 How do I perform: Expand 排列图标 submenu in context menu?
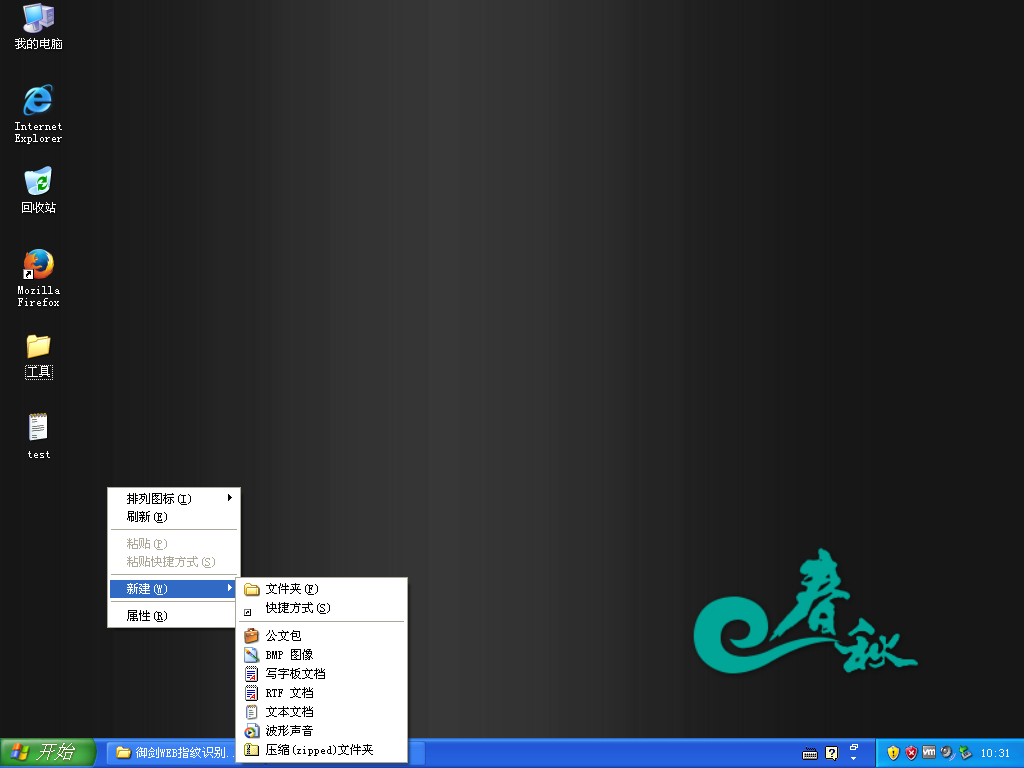pyautogui.click(x=174, y=498)
